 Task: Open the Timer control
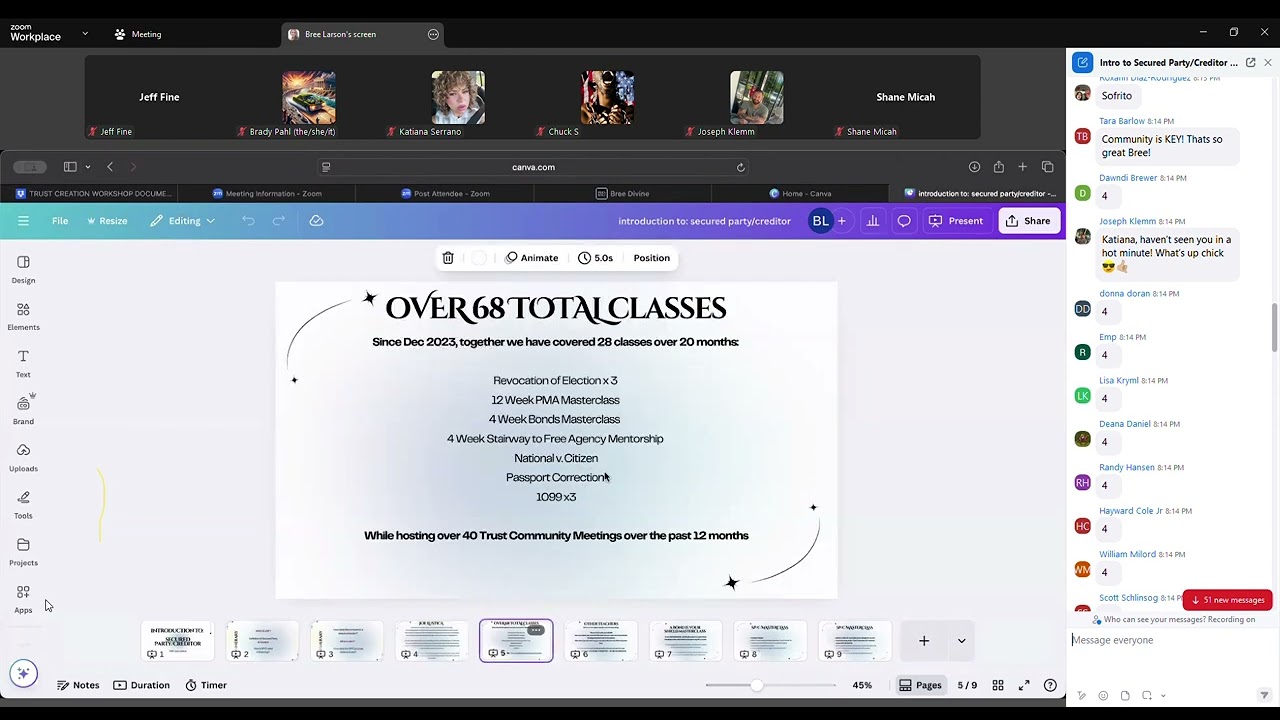pyautogui.click(x=206, y=685)
